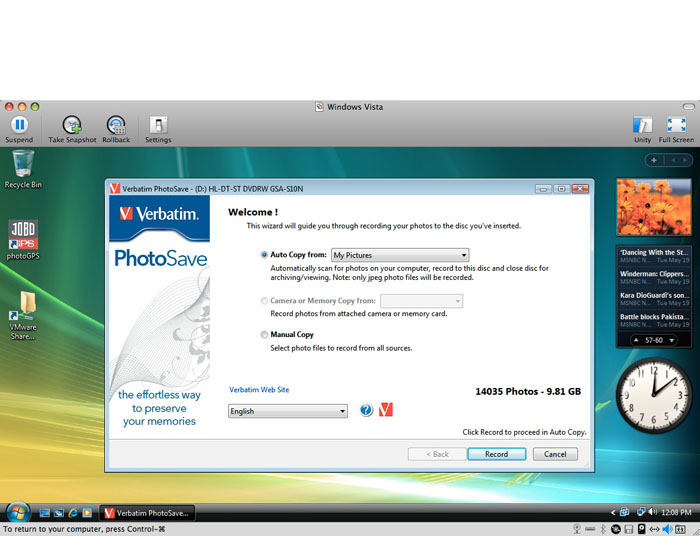
Task: Click the Cancel button
Action: pyautogui.click(x=555, y=454)
